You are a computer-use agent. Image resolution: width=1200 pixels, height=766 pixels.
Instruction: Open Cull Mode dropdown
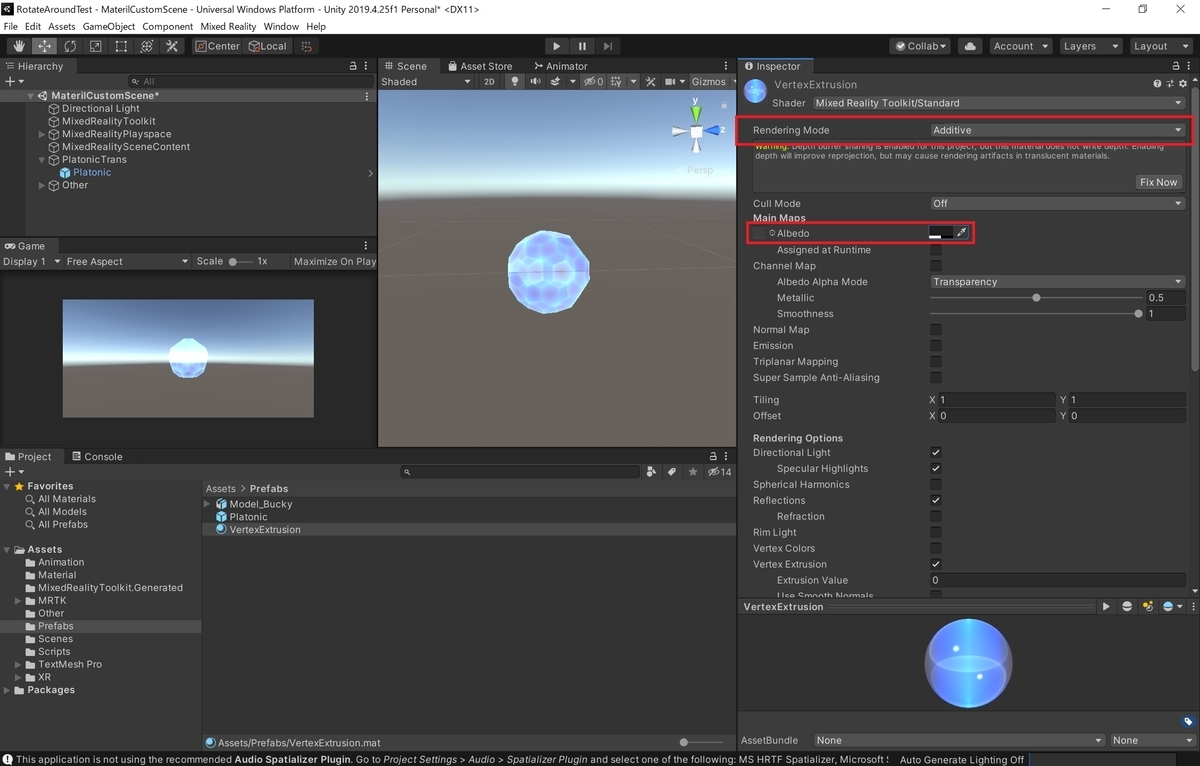(1057, 203)
